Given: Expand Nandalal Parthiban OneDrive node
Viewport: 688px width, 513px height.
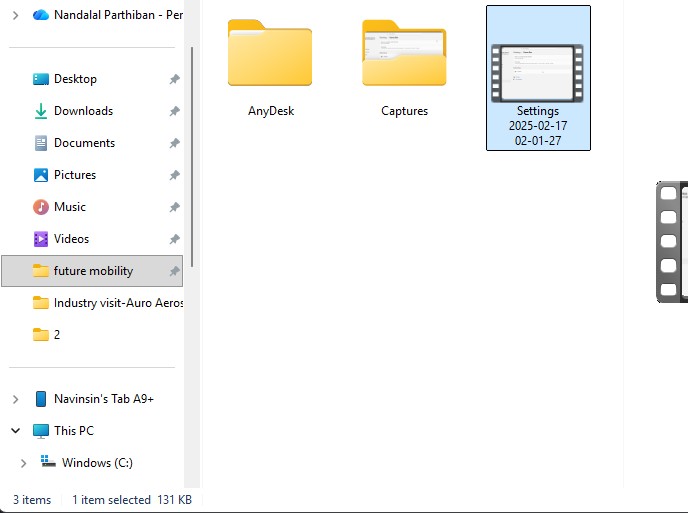Looking at the screenshot, I should (x=15, y=15).
